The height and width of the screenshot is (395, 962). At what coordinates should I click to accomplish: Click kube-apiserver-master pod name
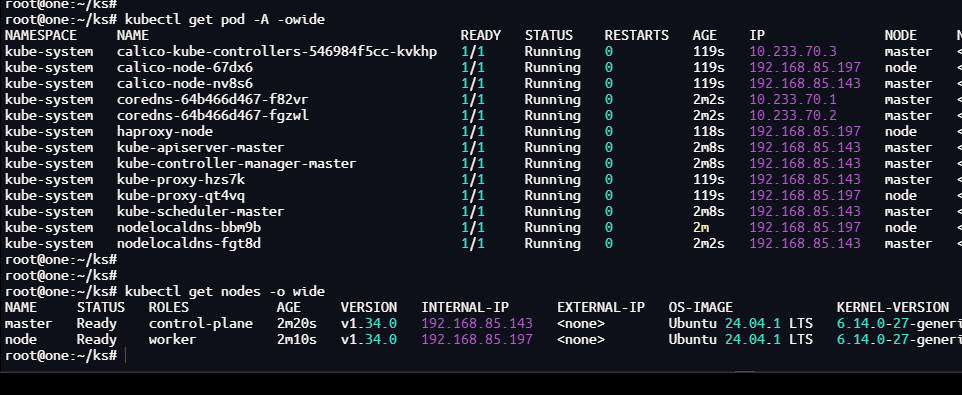[201, 148]
